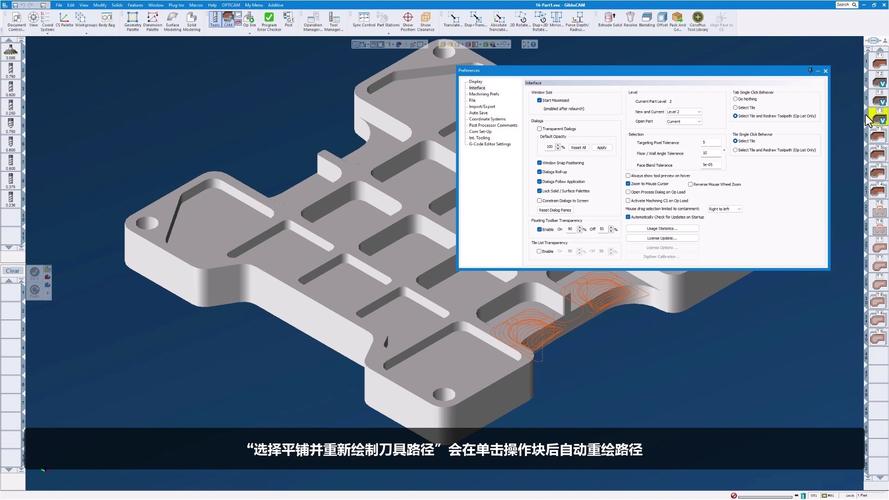Viewport: 889px width, 500px height.
Task: Open the Surface Modeling icon
Action: click(172, 20)
